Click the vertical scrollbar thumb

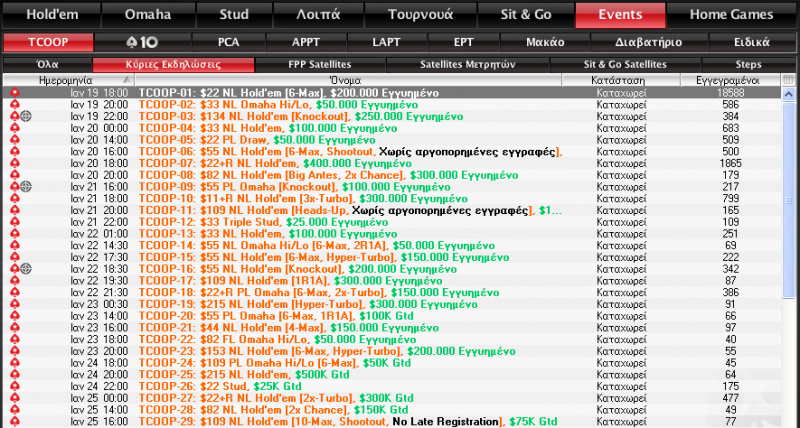pos(789,199)
